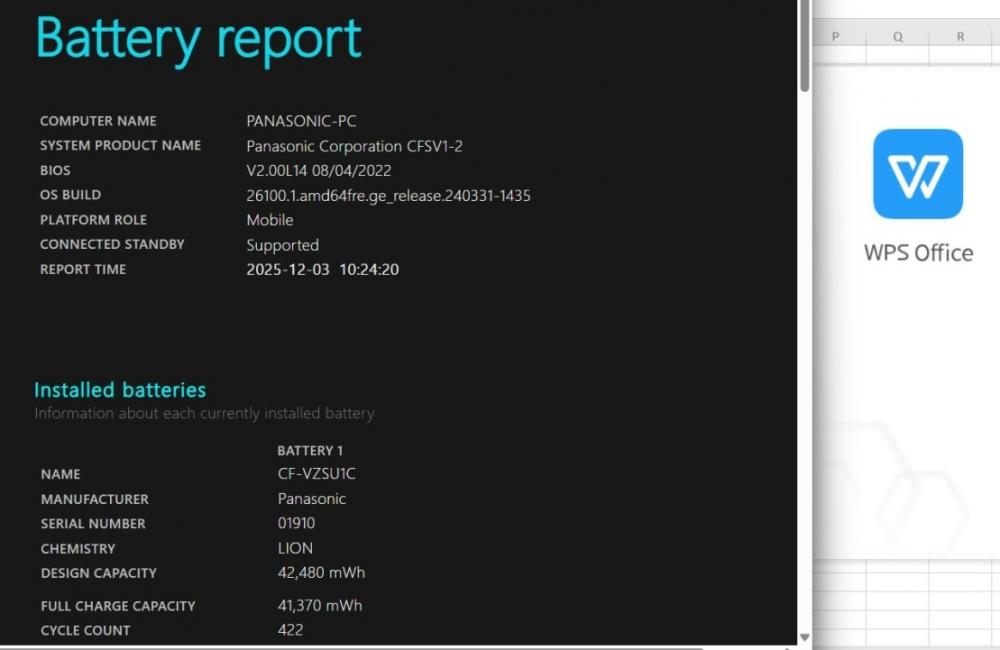The image size is (1000, 650).
Task: Click the 'Mobile' platform role value
Action: coord(270,220)
